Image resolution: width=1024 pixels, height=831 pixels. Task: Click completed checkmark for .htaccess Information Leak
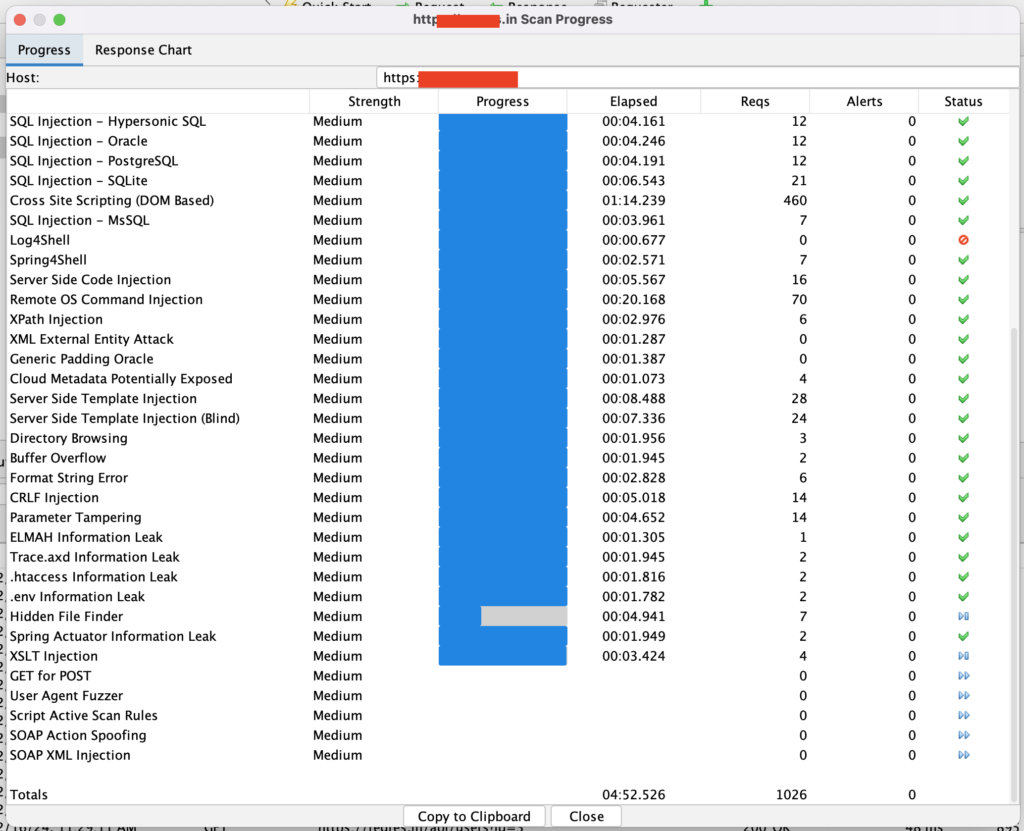pyautogui.click(x=963, y=577)
